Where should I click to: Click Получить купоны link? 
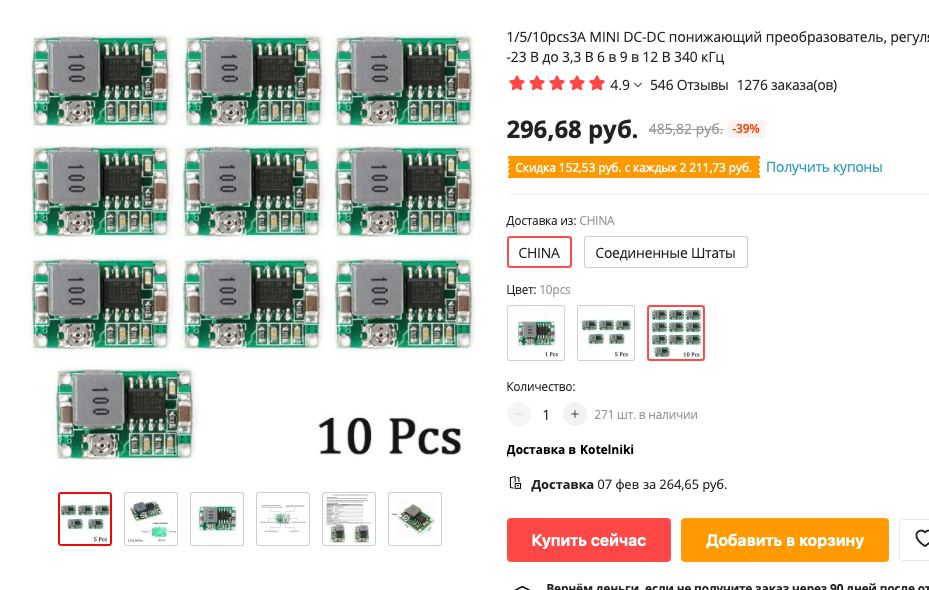(824, 167)
